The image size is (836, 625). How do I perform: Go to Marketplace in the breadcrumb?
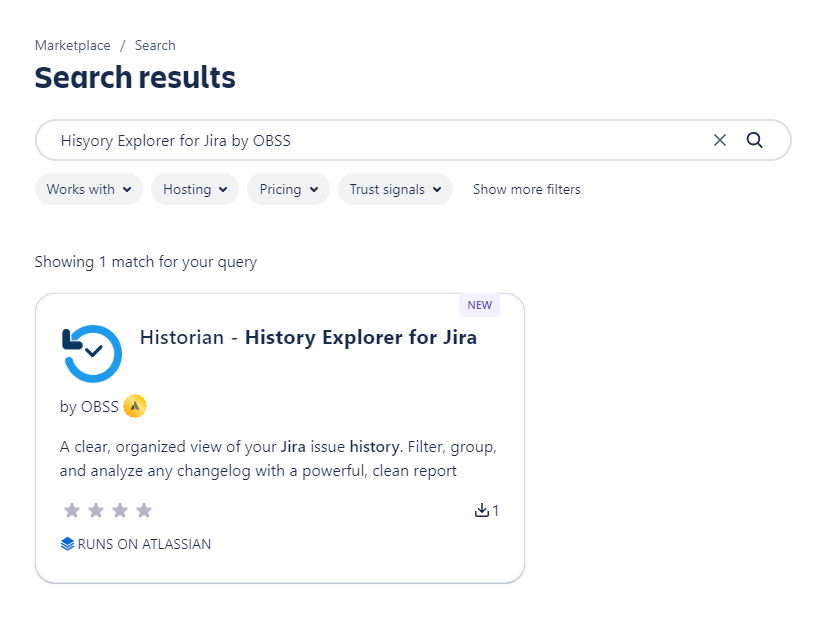click(73, 45)
